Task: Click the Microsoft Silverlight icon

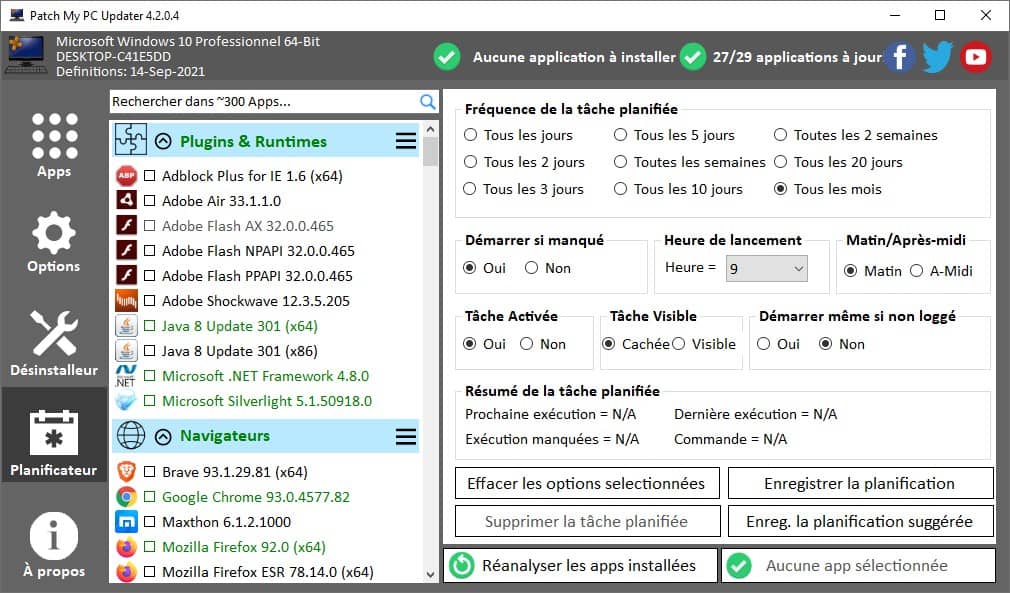Action: [126, 401]
